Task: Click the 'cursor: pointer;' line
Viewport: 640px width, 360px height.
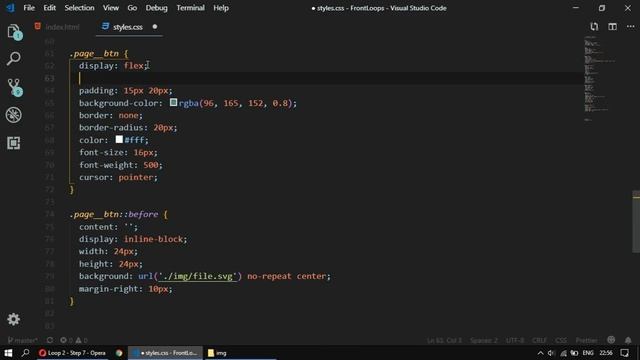Action: [x=118, y=178]
